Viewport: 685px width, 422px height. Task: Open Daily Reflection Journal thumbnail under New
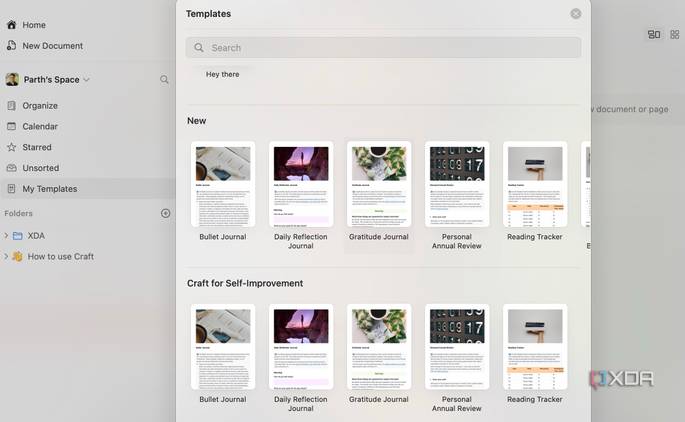click(x=301, y=184)
